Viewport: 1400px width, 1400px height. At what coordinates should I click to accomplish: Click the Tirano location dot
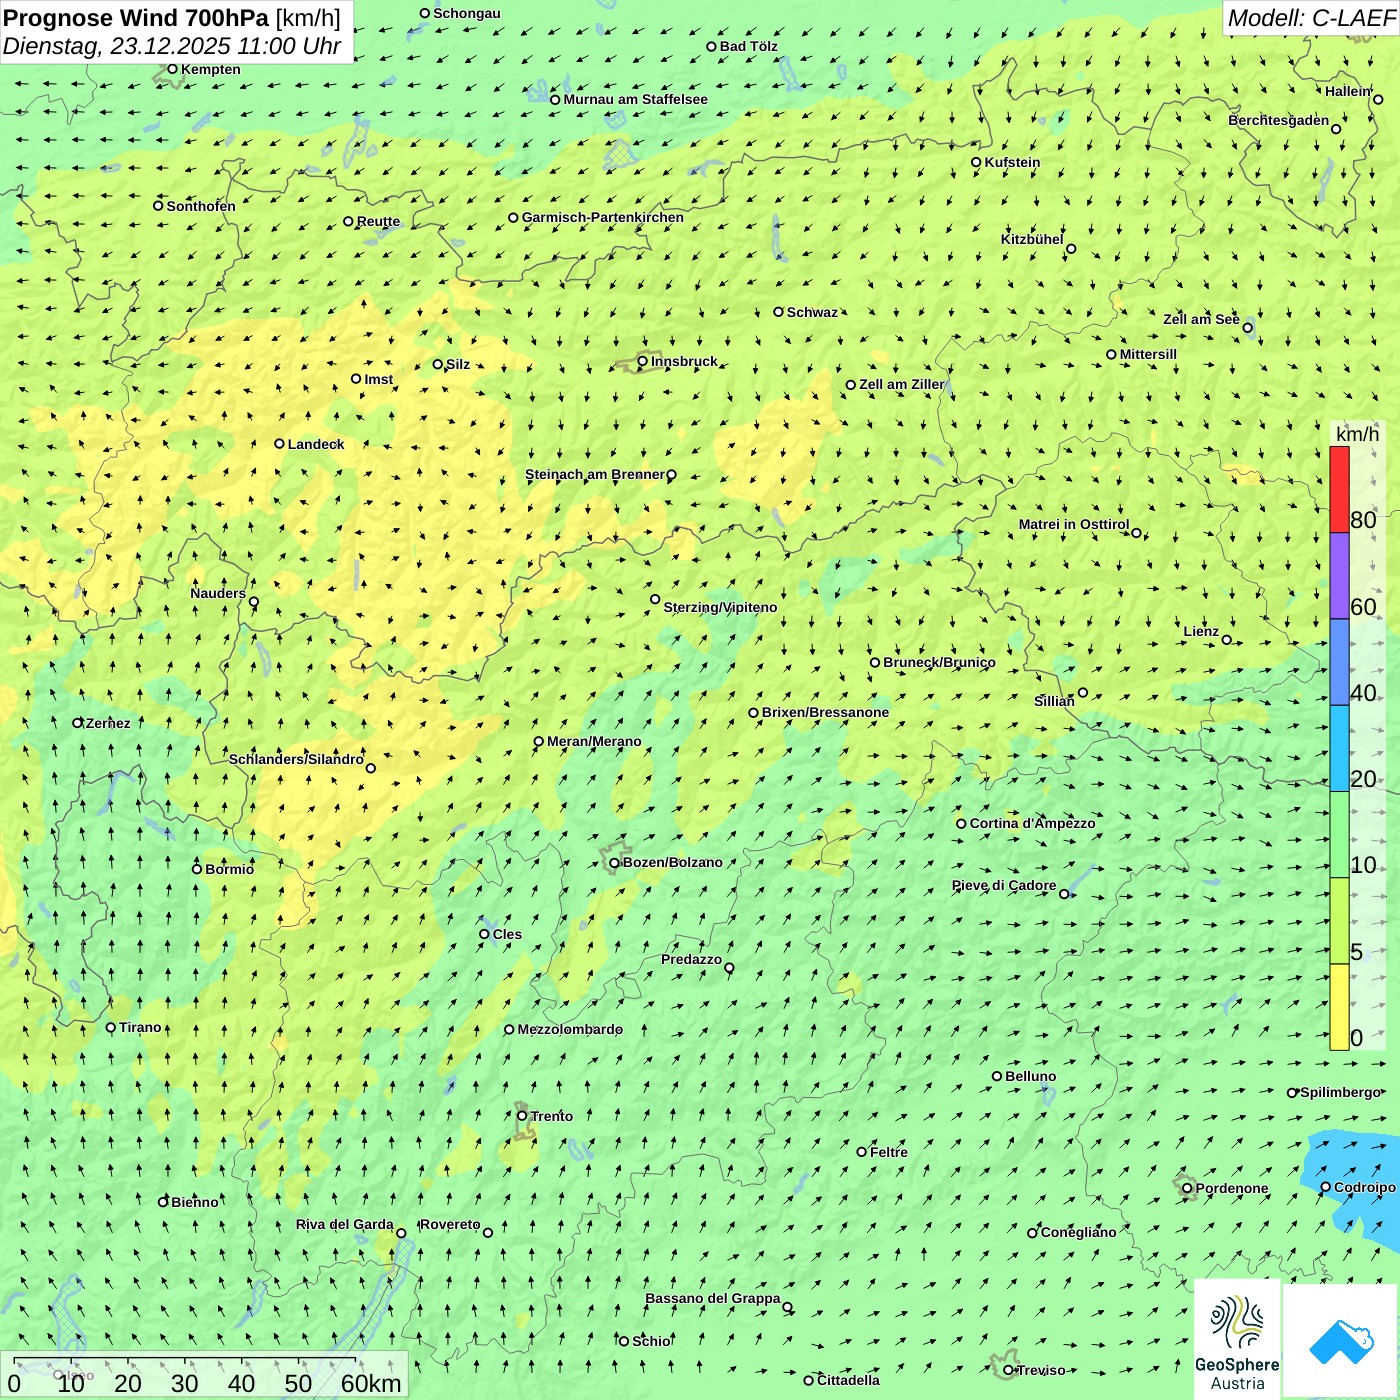tap(111, 1027)
